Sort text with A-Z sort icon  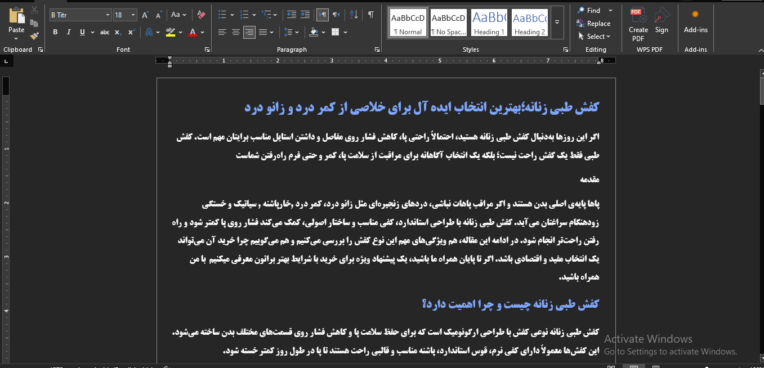coord(354,15)
